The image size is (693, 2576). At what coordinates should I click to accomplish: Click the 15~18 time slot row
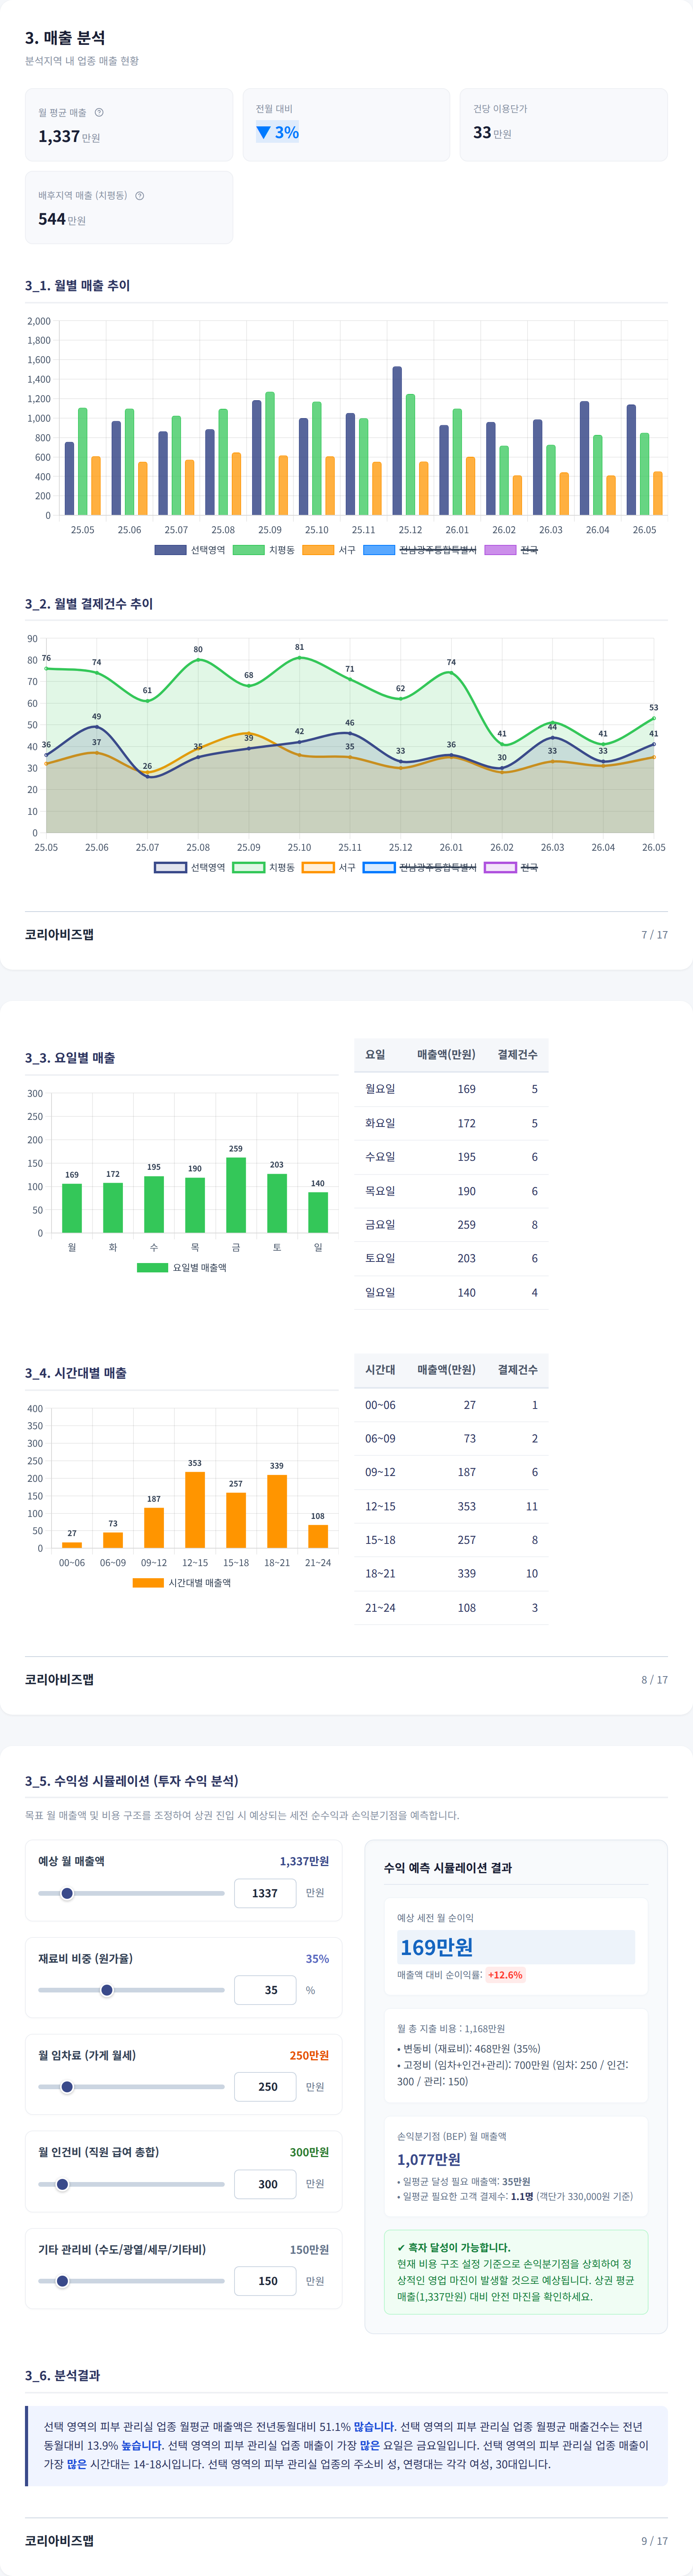click(x=451, y=1540)
